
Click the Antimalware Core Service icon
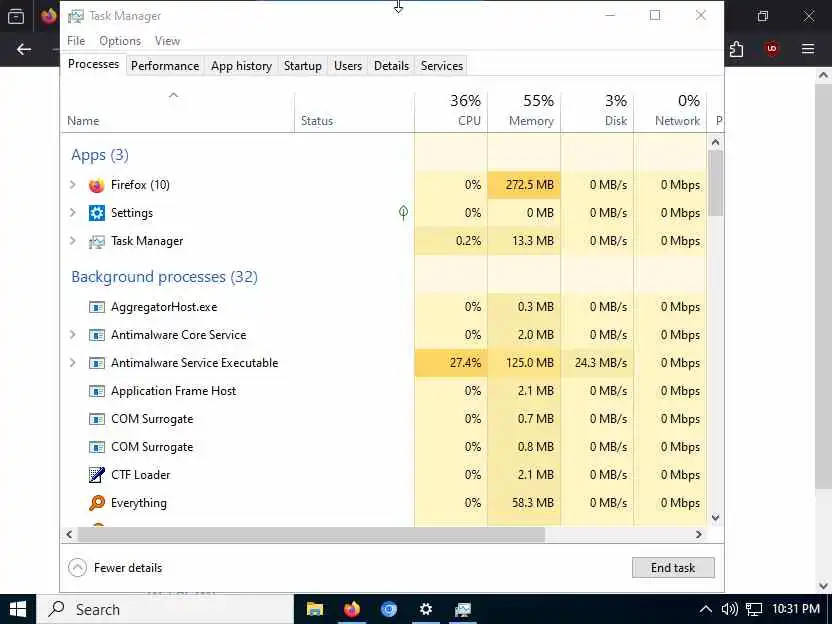tap(97, 335)
